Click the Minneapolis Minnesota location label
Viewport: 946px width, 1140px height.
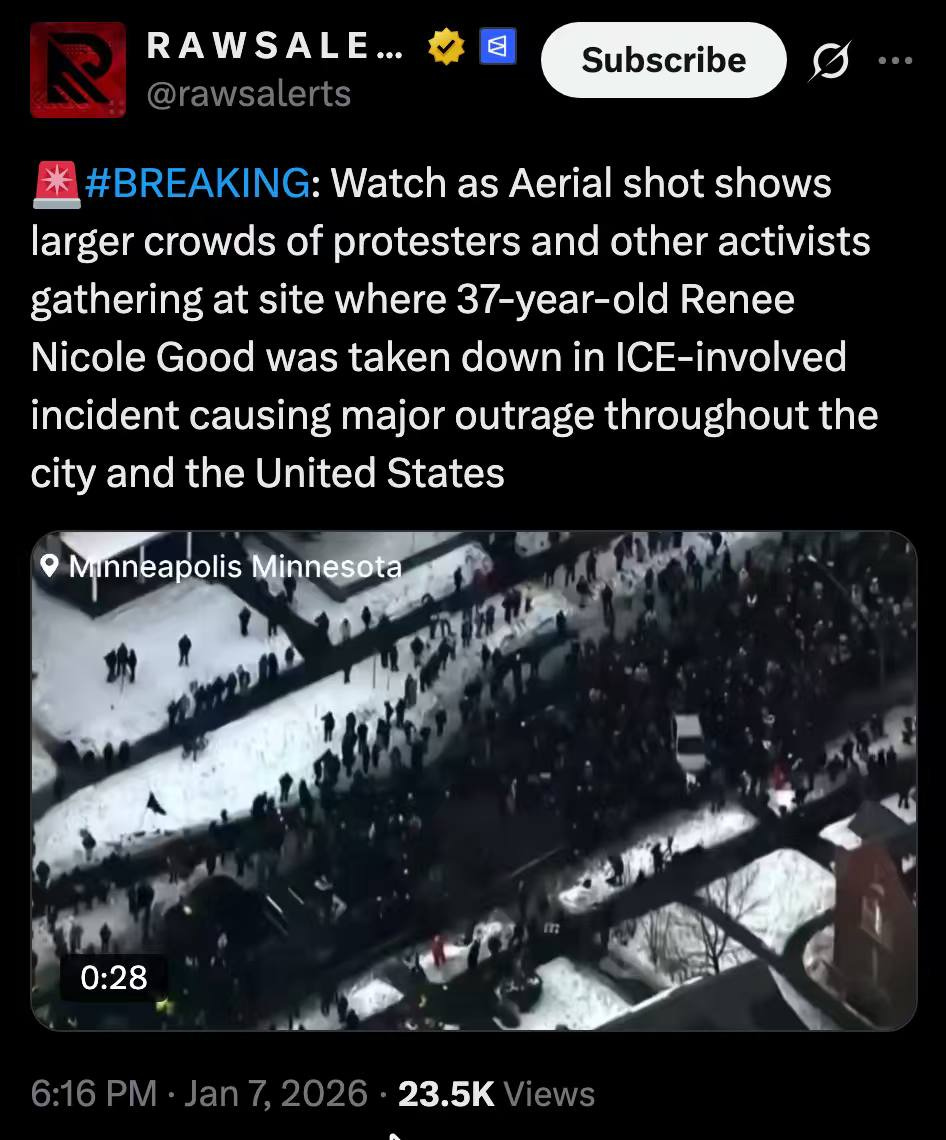tap(235, 566)
